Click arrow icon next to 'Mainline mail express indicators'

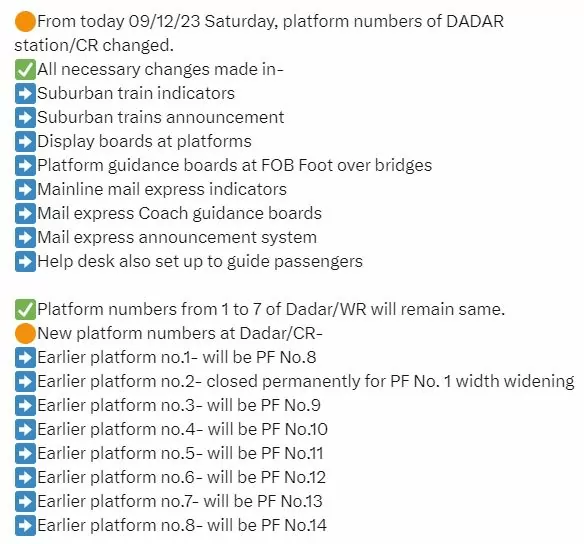click(25, 190)
